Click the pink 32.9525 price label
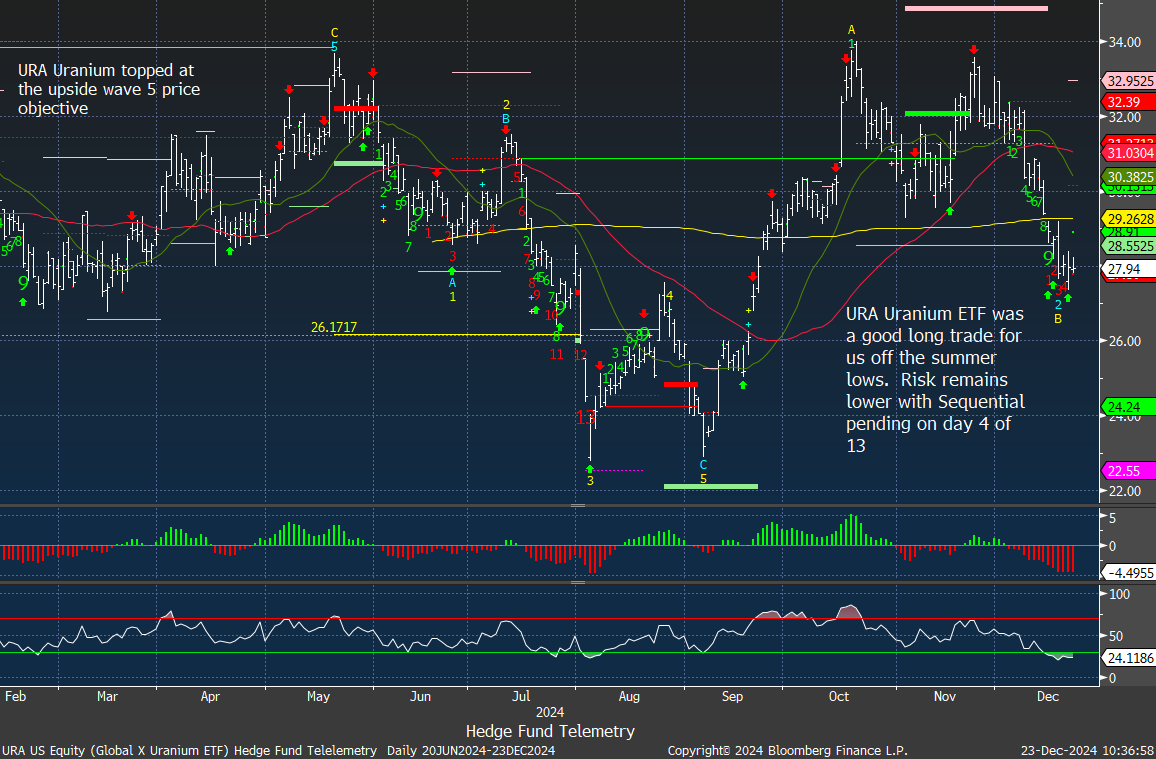This screenshot has height=759, width=1156. [1128, 81]
